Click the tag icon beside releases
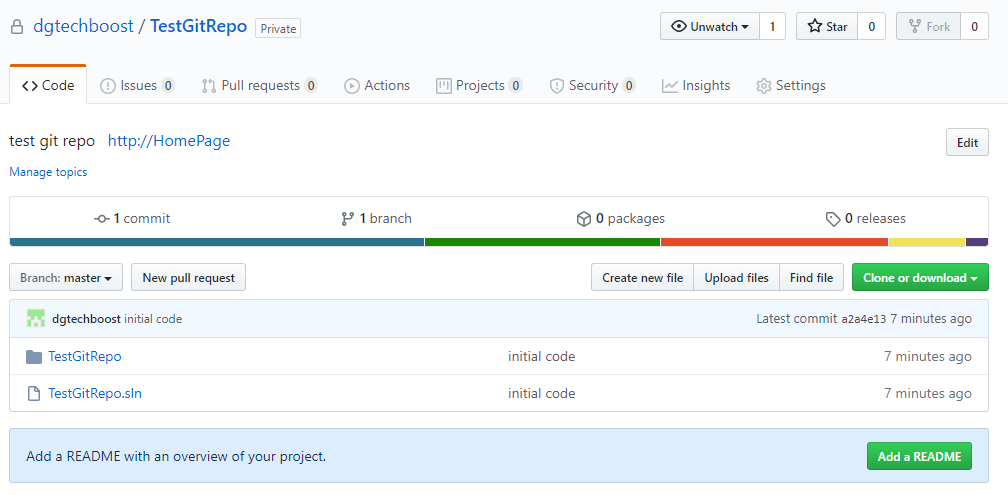This screenshot has width=1008, height=495. [832, 219]
